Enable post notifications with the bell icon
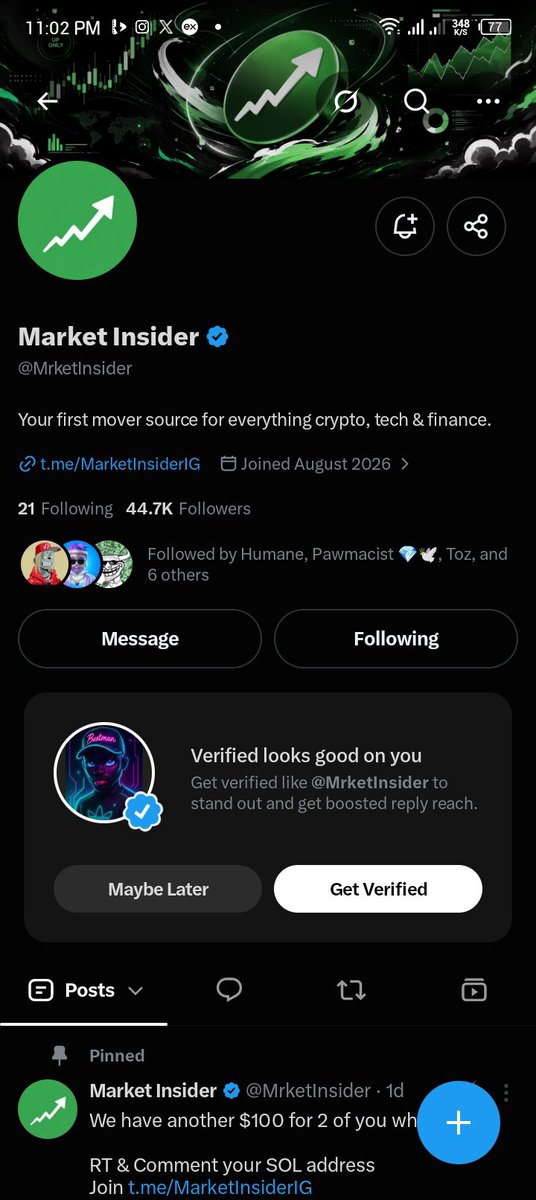536x1200 pixels. 405,226
